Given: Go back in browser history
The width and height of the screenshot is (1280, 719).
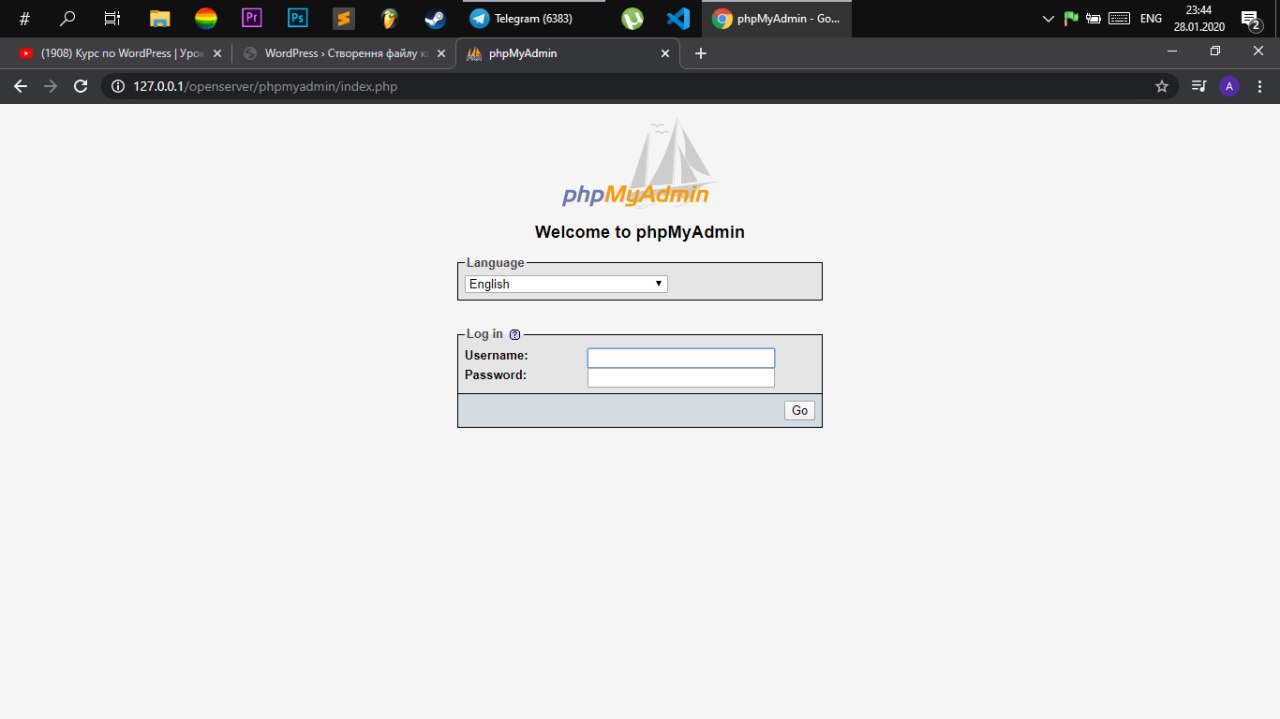Looking at the screenshot, I should click(20, 87).
